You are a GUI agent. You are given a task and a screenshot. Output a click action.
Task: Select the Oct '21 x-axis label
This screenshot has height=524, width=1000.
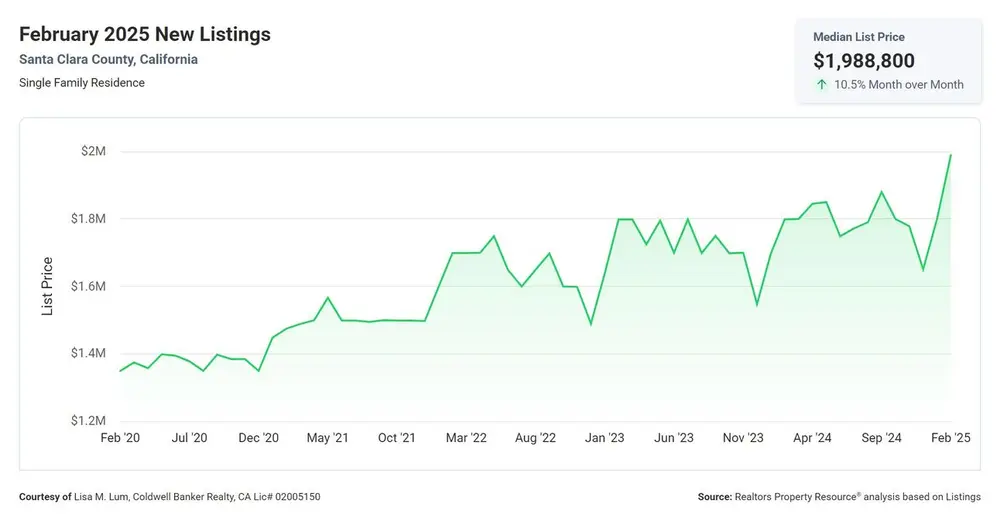pyautogui.click(x=397, y=438)
